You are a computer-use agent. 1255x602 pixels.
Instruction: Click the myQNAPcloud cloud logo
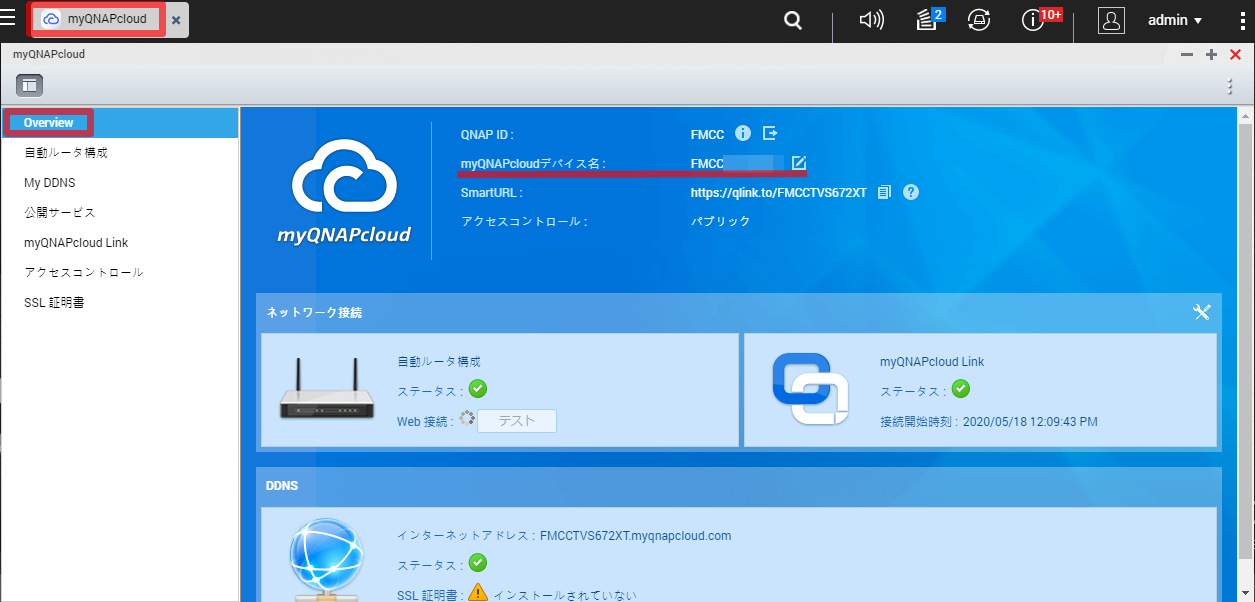click(x=344, y=192)
